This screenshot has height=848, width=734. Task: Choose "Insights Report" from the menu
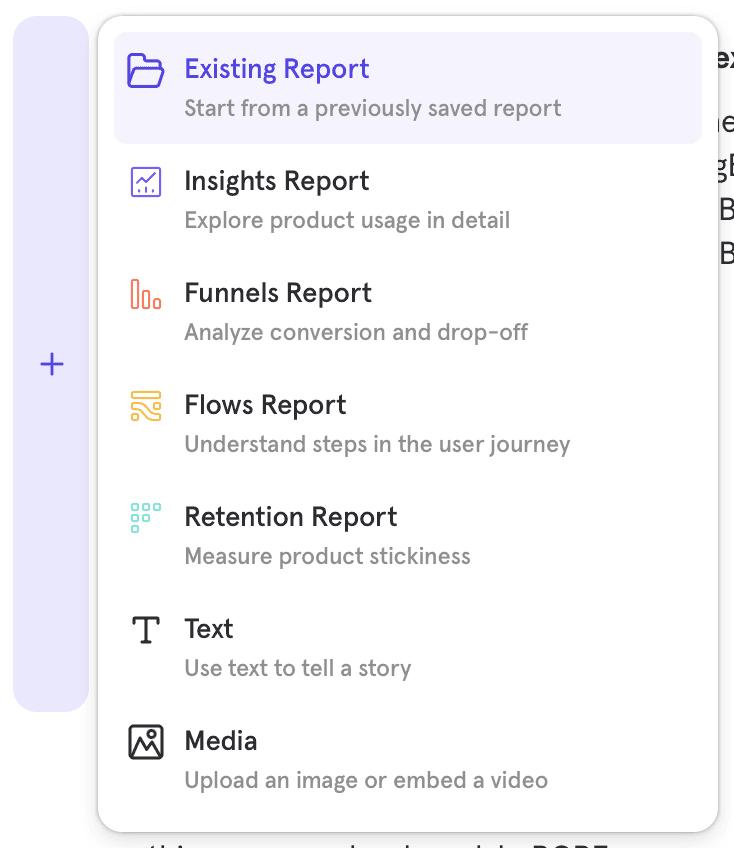[276, 181]
